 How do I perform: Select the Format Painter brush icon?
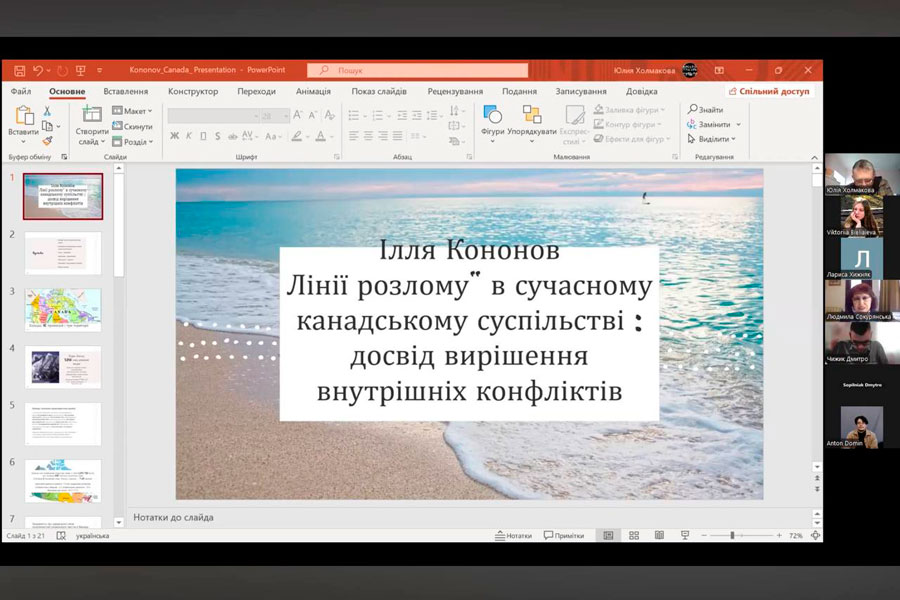[47, 141]
